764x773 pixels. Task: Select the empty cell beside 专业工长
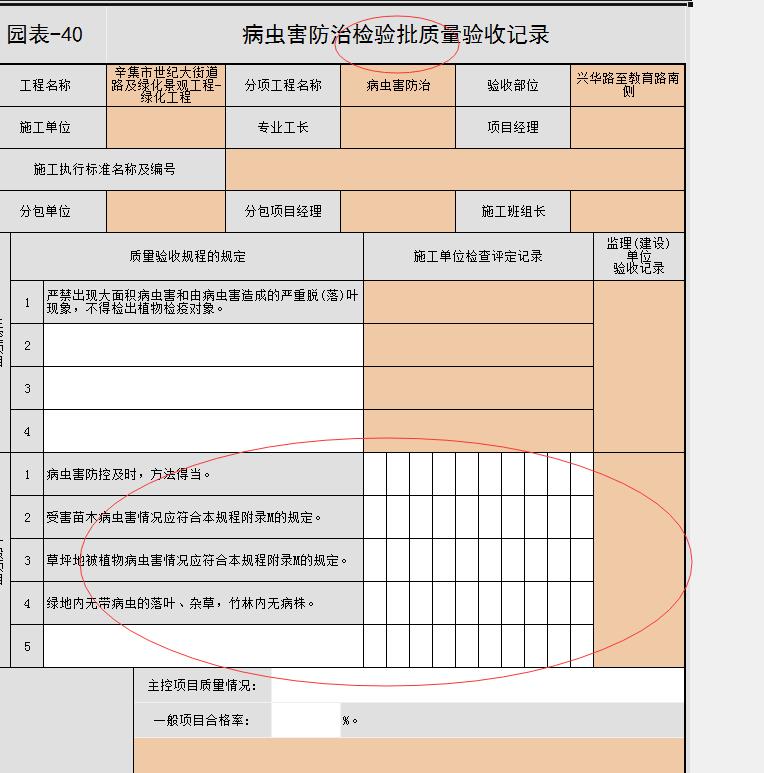point(398,127)
